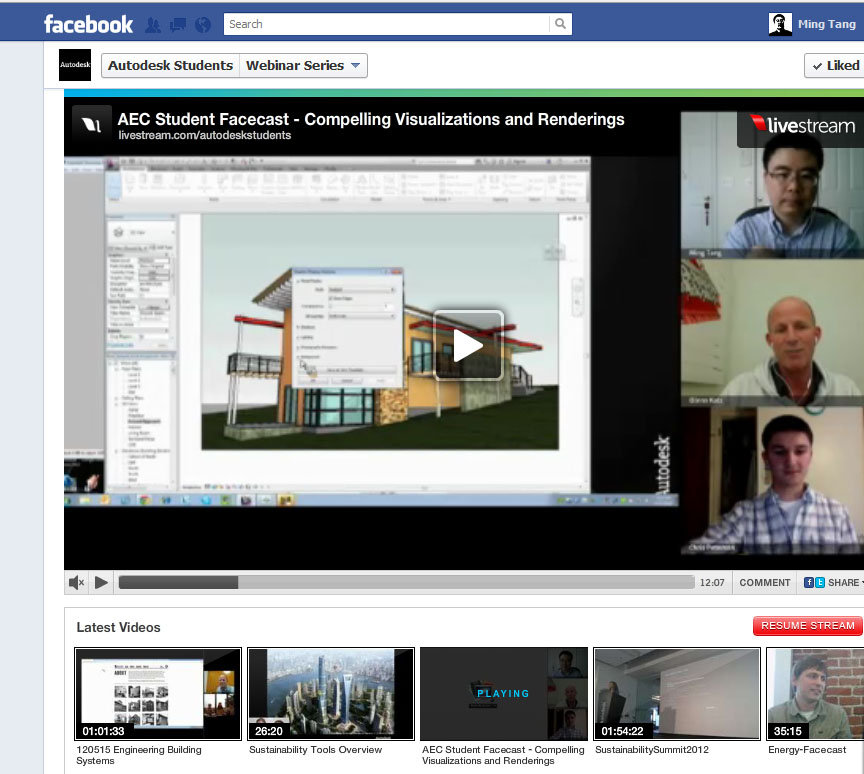Open the Ming Tang profile link
Screen dimensions: 864x774
coord(827,24)
